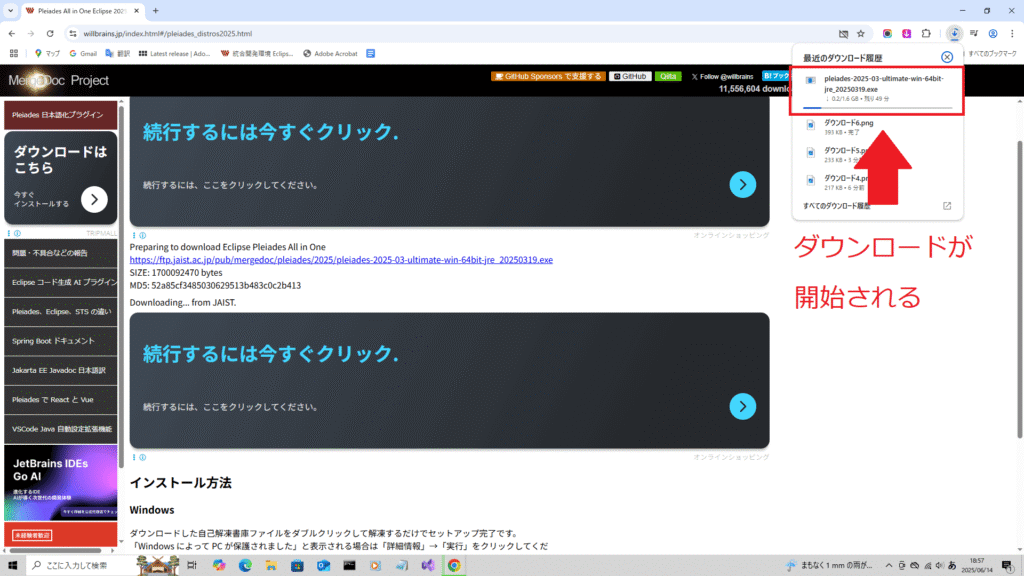Close the recent downloads popup
1024x576 pixels.
(x=946, y=57)
